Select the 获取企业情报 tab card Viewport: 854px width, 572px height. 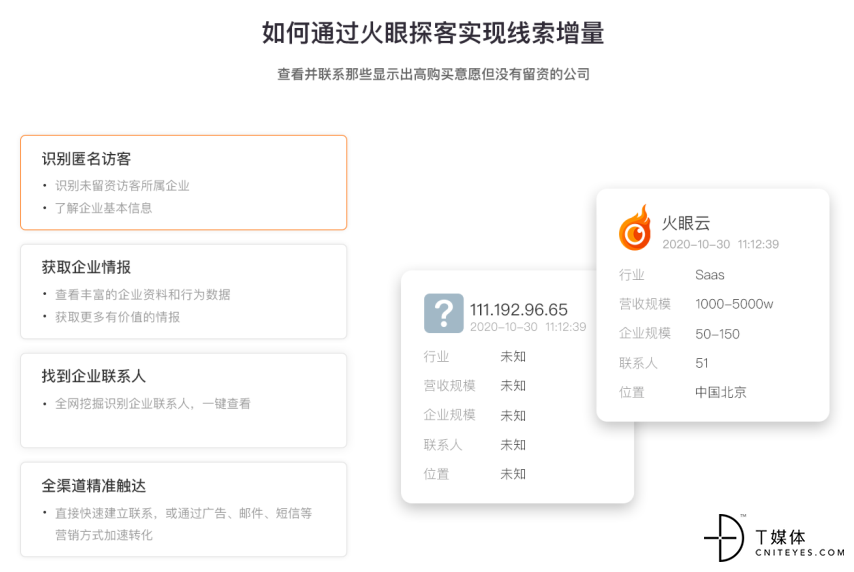184,291
